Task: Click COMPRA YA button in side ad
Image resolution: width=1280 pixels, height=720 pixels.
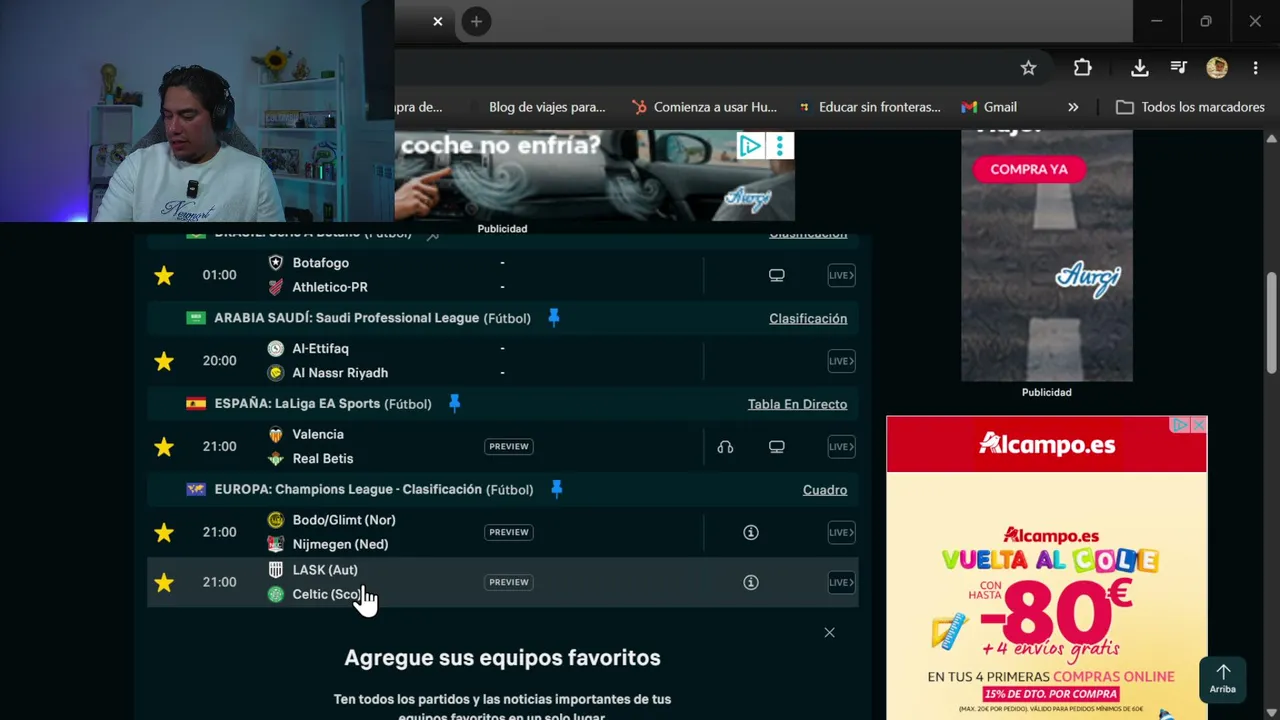Action: (1029, 169)
